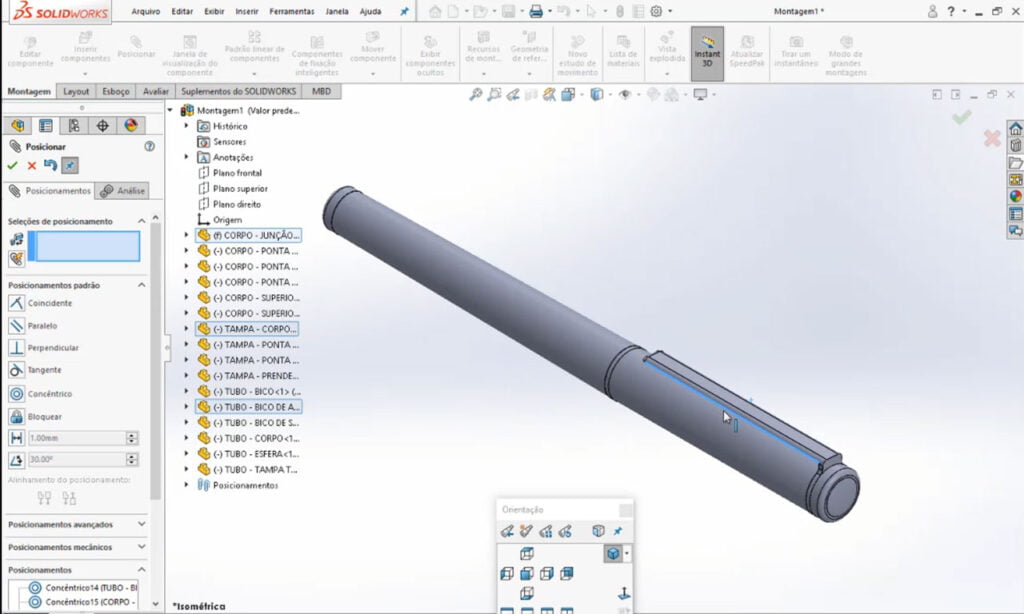Expand Histórico tree node
1024x614 pixels.
point(186,125)
